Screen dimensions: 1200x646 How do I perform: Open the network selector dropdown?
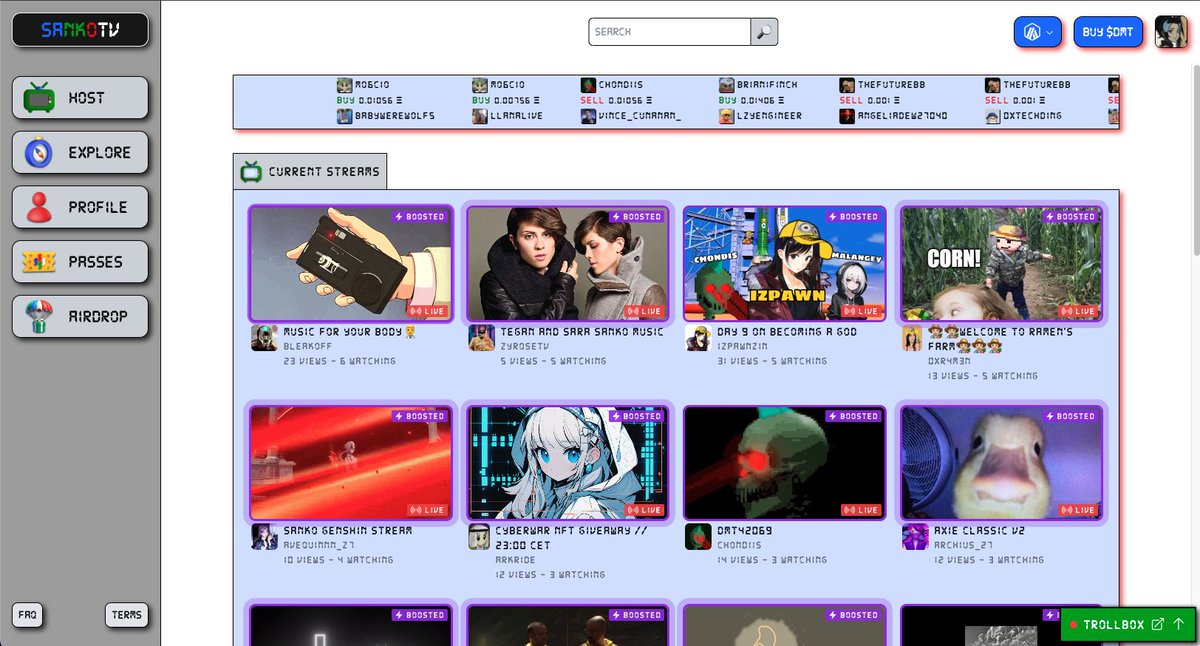coord(1038,32)
